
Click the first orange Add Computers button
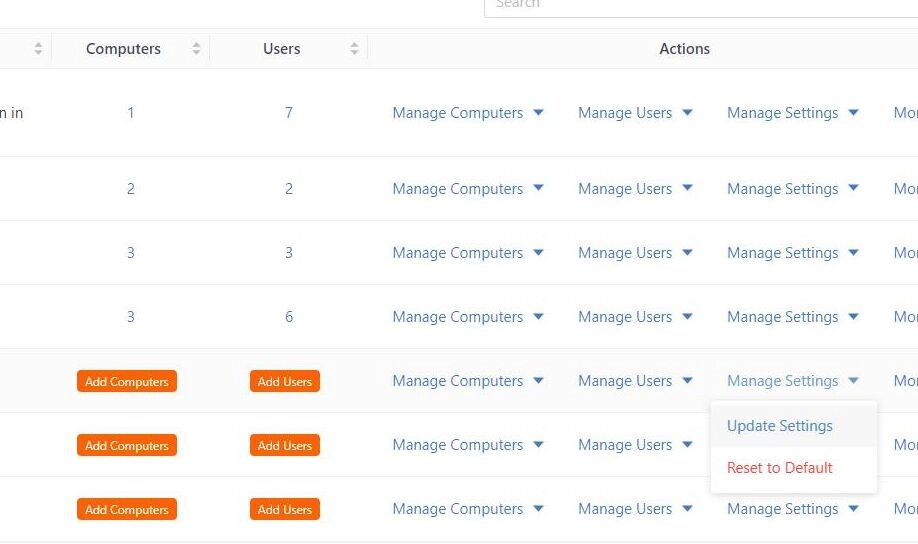click(x=126, y=381)
